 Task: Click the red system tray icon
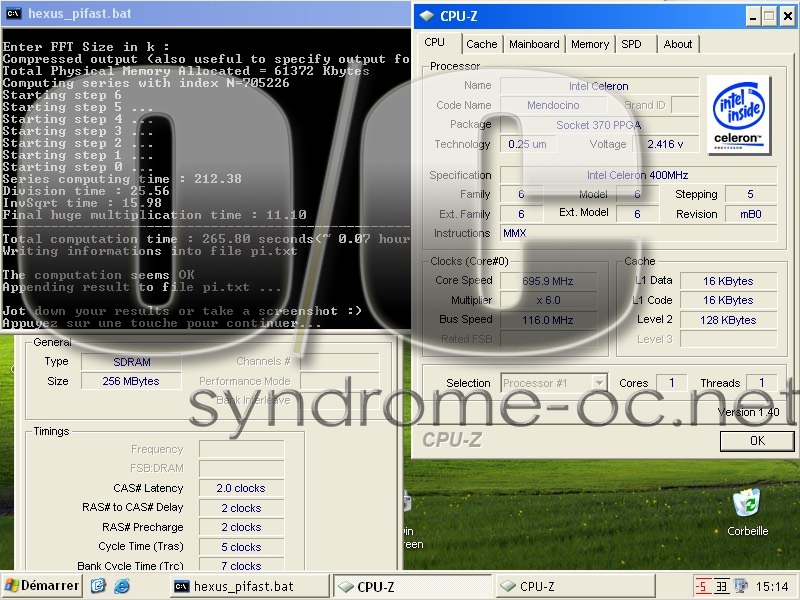pyautogui.click(x=703, y=587)
